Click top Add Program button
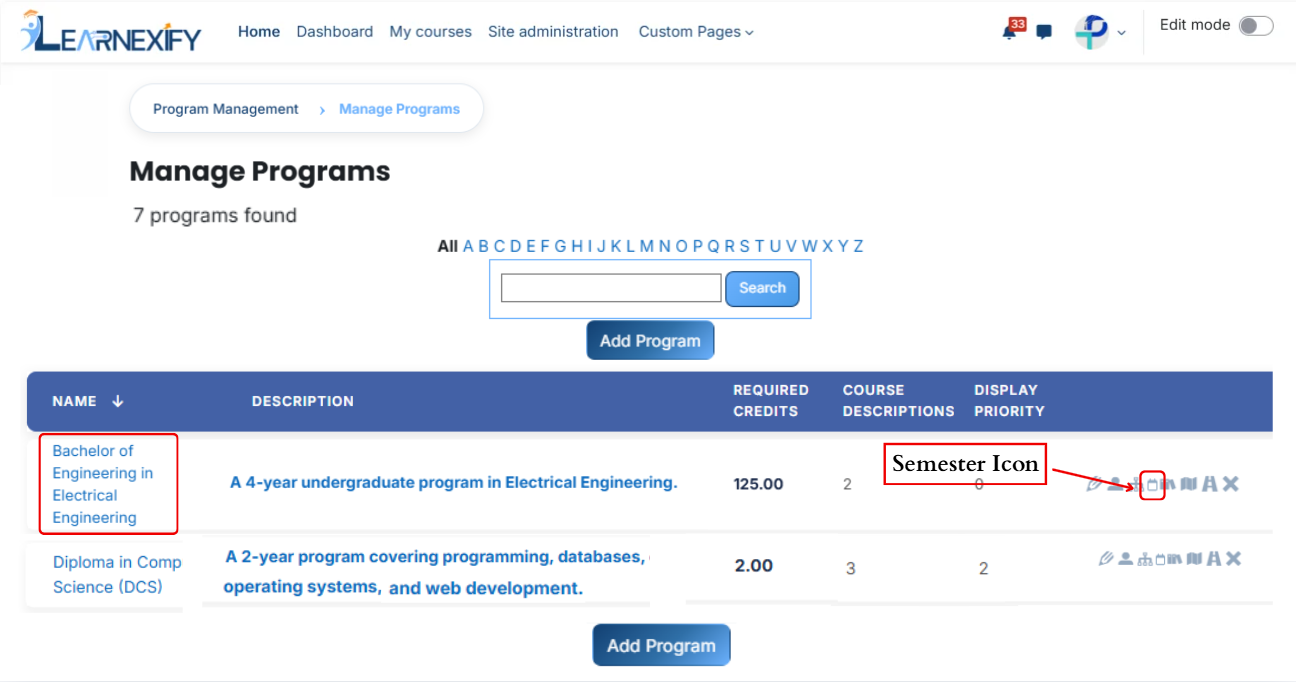 650,340
